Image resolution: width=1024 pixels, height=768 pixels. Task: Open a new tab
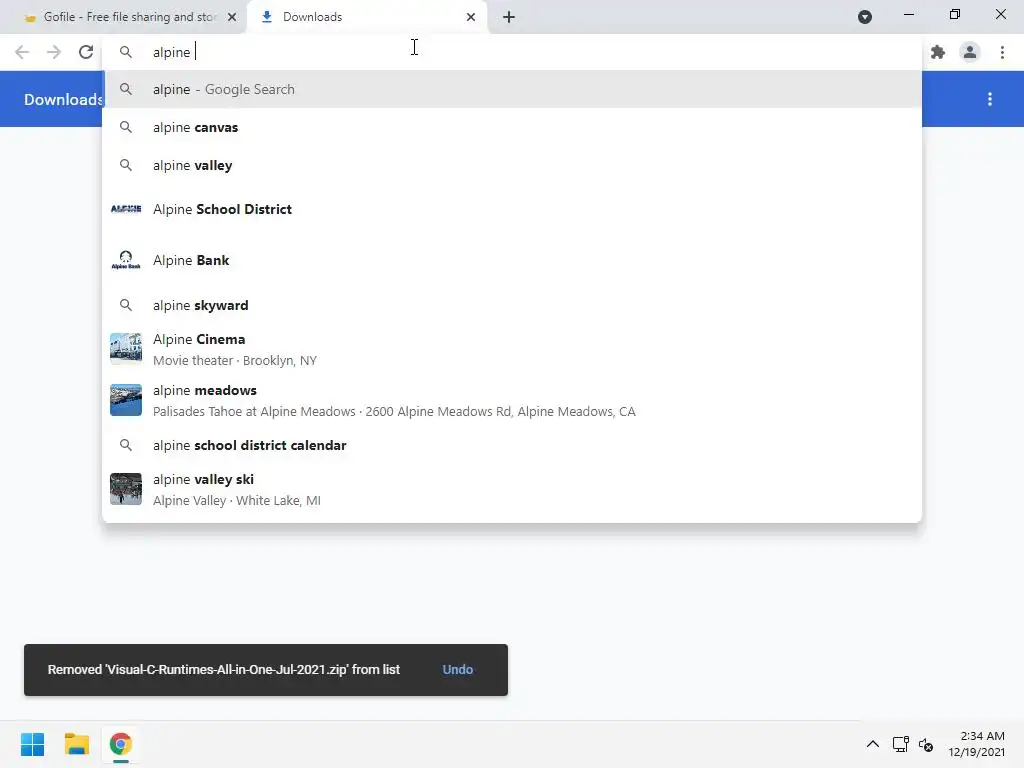(x=509, y=17)
